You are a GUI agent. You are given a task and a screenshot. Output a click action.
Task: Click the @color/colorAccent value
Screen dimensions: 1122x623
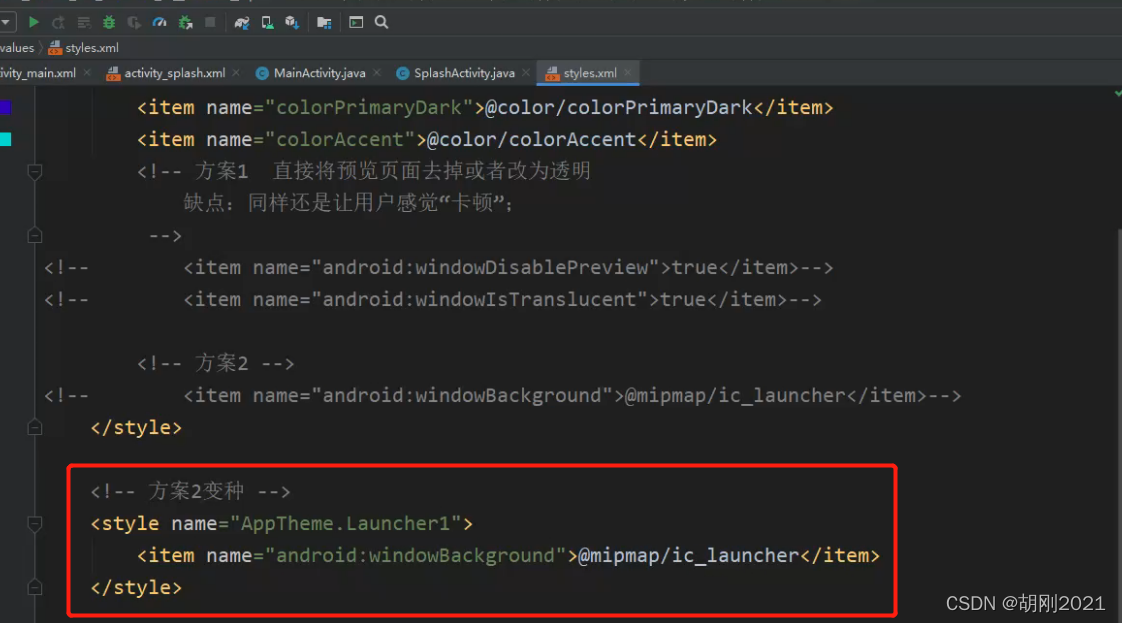(531, 139)
